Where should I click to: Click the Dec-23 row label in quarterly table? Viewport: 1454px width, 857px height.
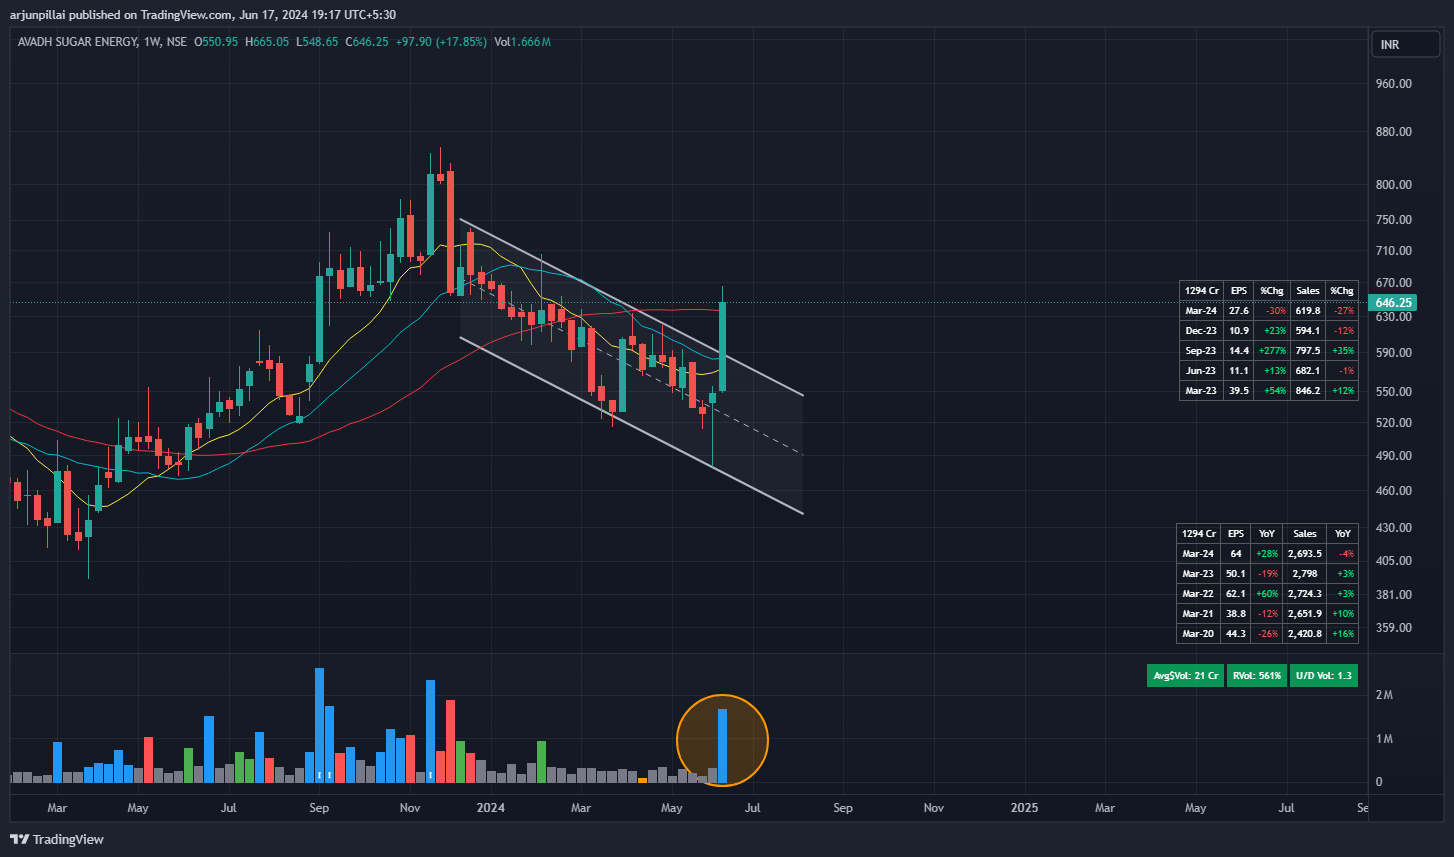pyautogui.click(x=1200, y=330)
